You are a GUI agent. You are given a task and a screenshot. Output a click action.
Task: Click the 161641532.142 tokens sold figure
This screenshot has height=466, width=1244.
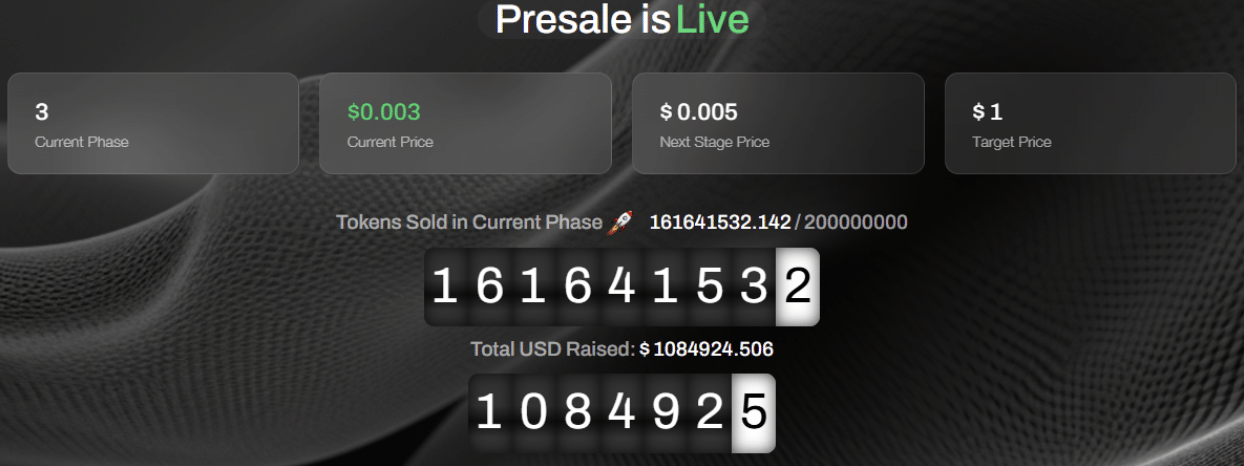pyautogui.click(x=720, y=222)
